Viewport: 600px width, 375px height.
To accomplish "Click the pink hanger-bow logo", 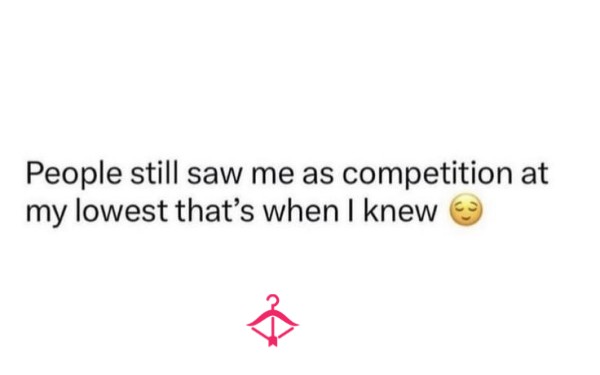I will point(272,320).
